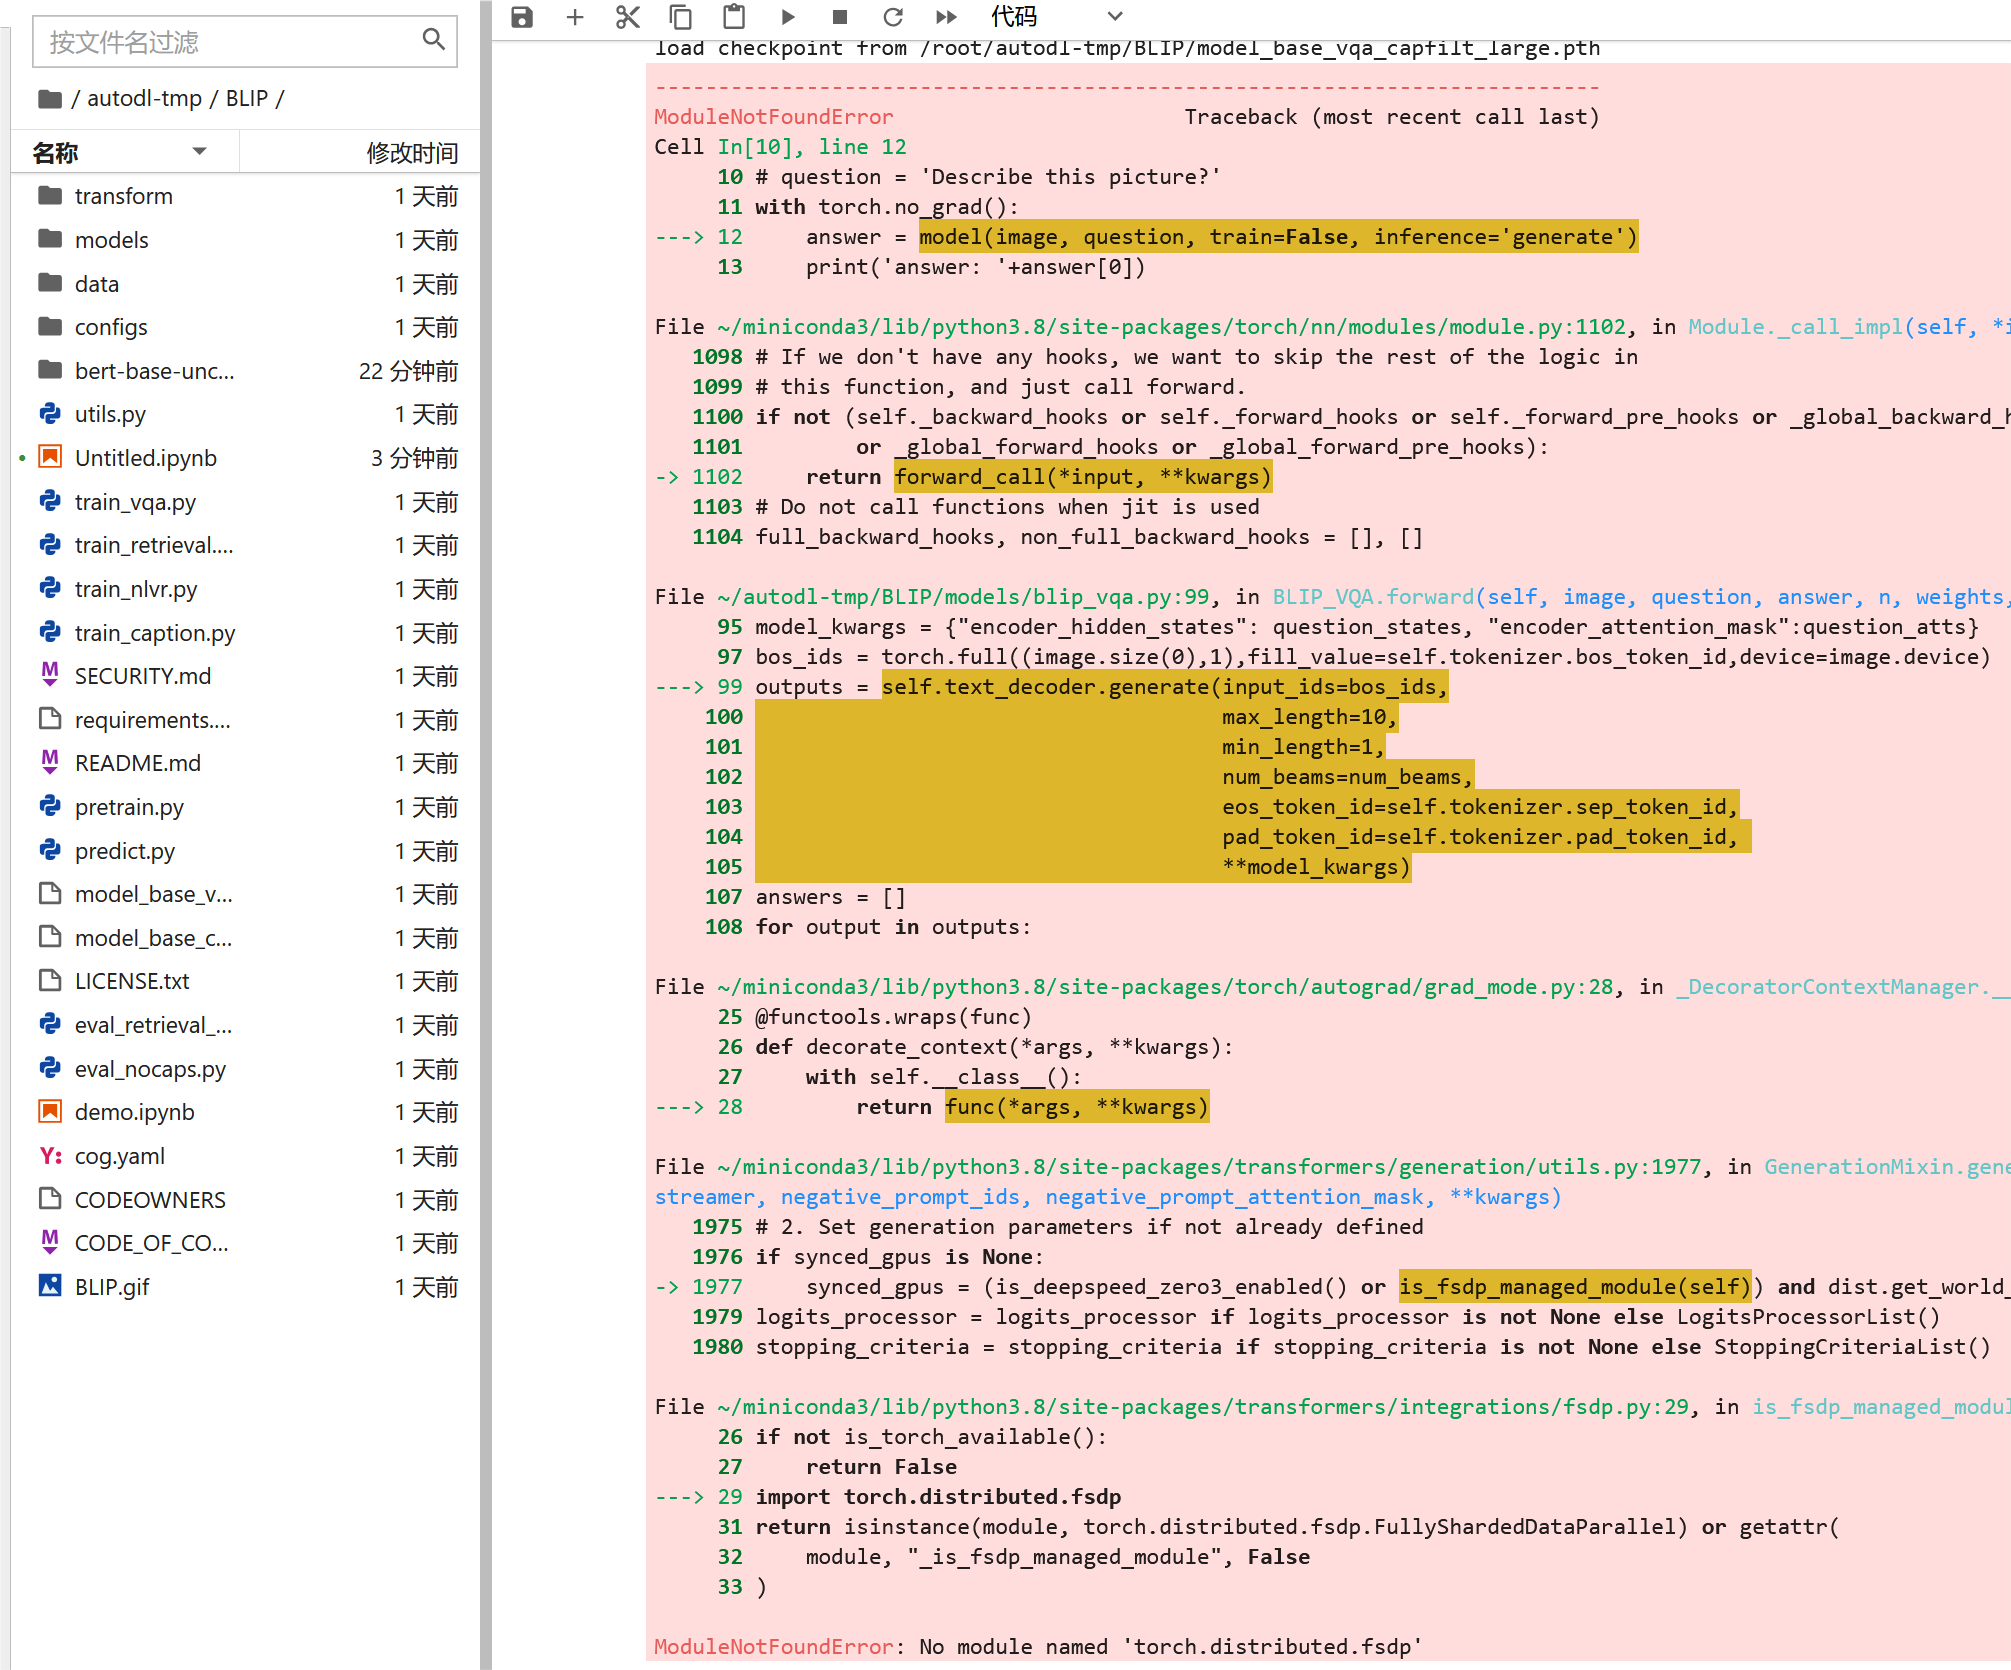Restart the kernel
This screenshot has height=1670, width=2011.
pos(893,17)
